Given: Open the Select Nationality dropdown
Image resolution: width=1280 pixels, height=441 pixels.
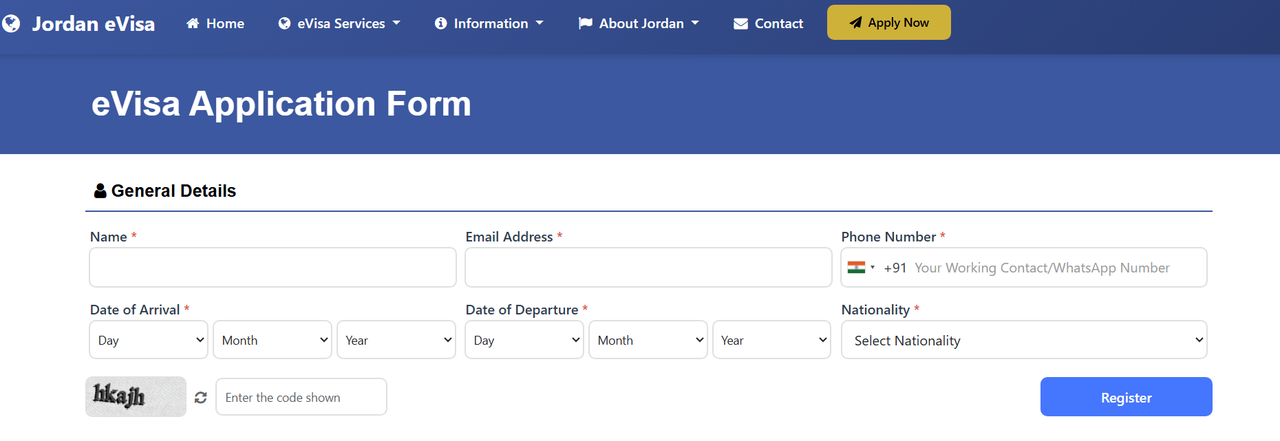Looking at the screenshot, I should (x=1024, y=340).
